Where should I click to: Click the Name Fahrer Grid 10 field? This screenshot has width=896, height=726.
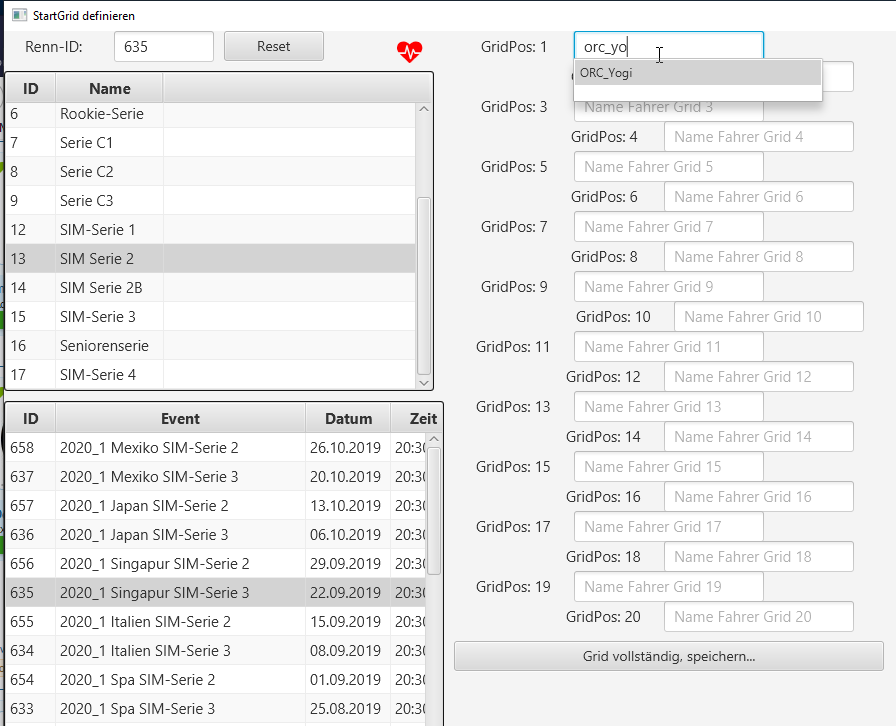click(x=767, y=317)
